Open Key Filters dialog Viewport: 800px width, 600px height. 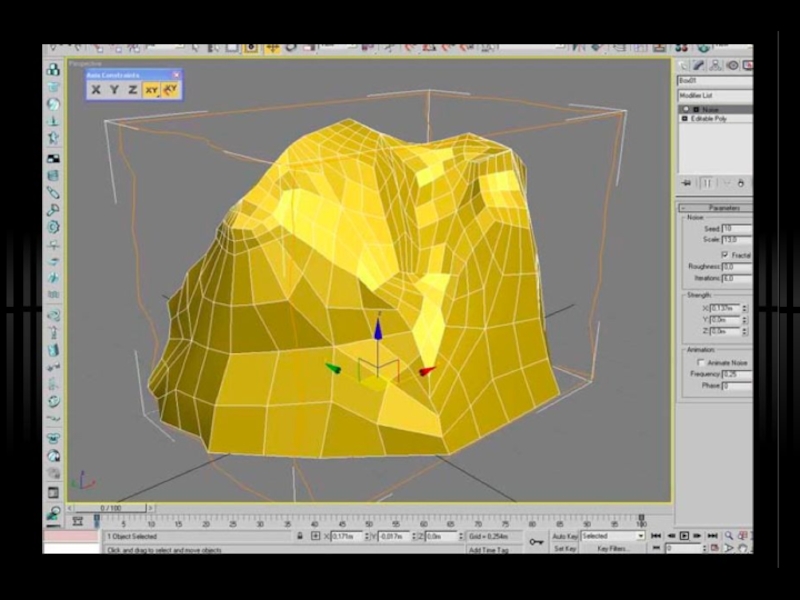pyautogui.click(x=612, y=549)
